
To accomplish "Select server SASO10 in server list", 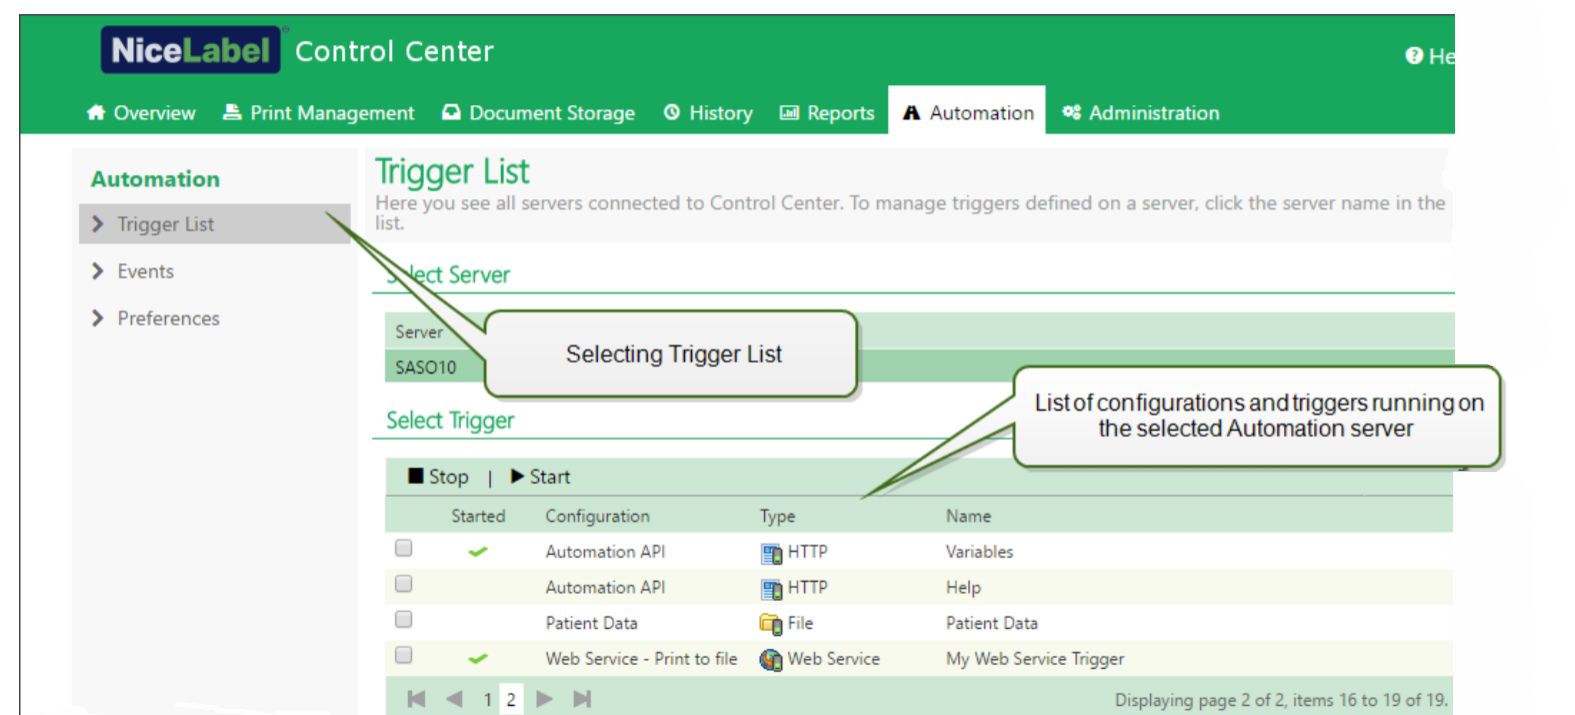I will (426, 367).
